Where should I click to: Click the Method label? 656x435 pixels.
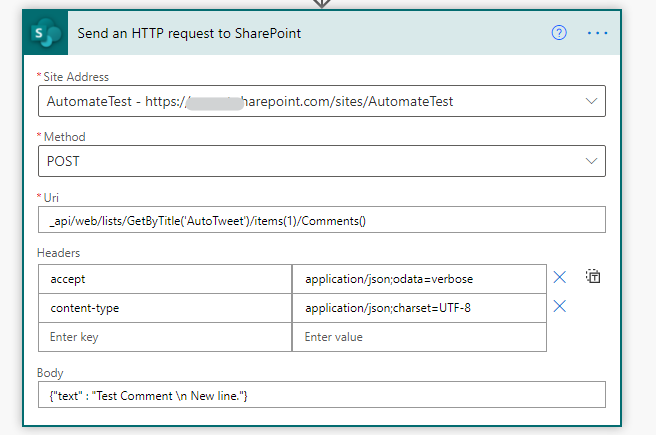click(64, 137)
